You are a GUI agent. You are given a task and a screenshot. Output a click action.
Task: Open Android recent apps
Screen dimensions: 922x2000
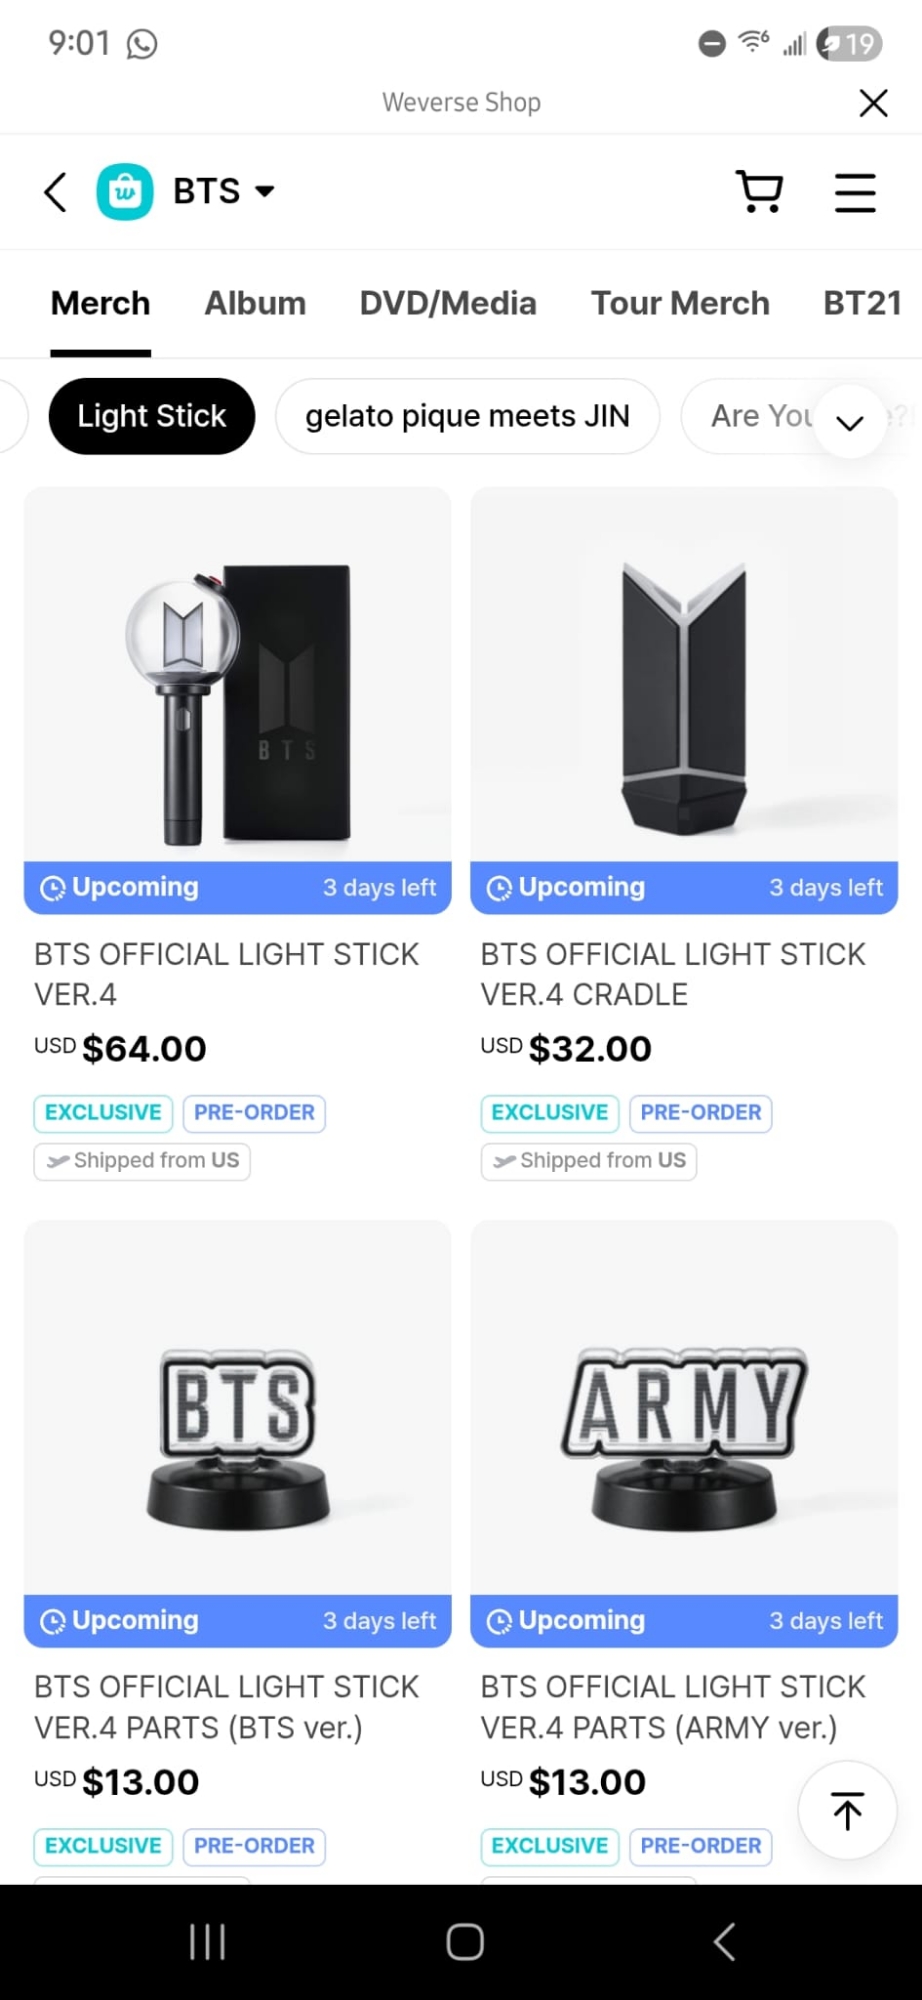tap(207, 1942)
